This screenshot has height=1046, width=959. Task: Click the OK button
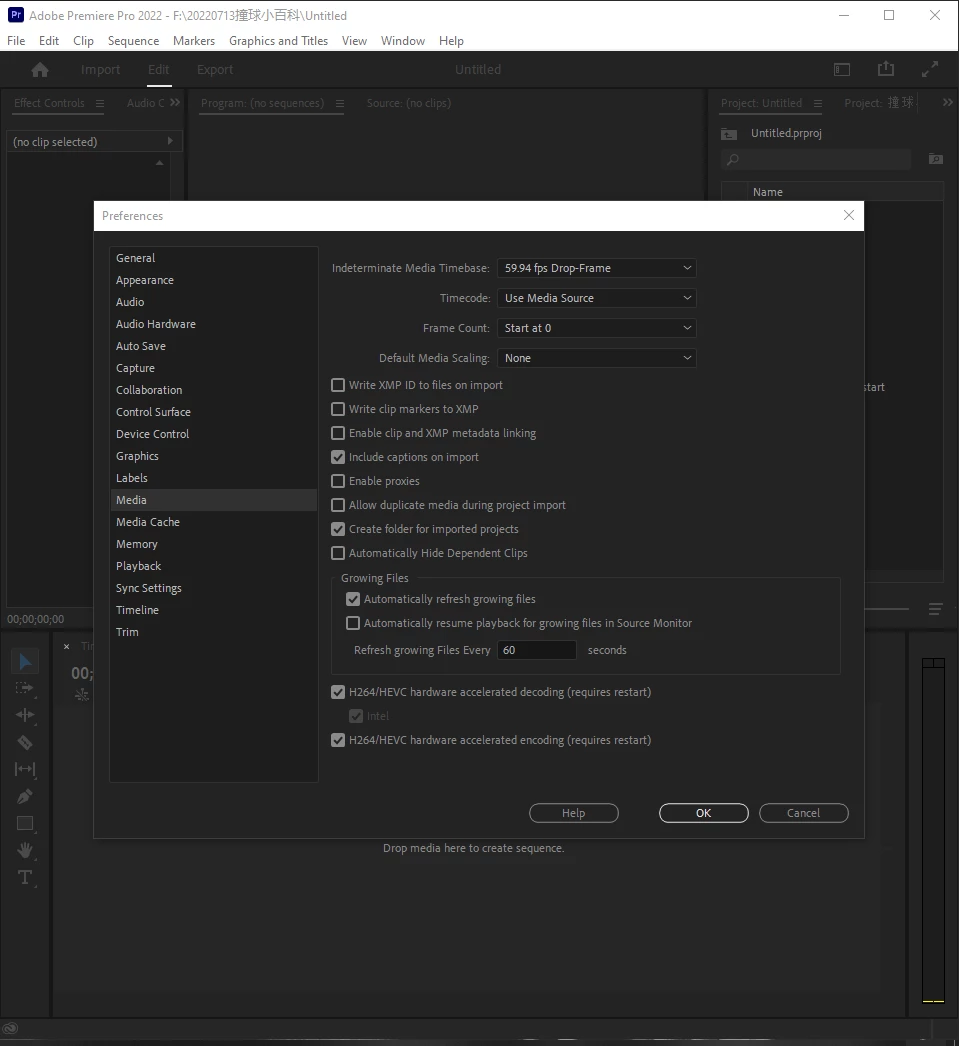click(x=704, y=813)
